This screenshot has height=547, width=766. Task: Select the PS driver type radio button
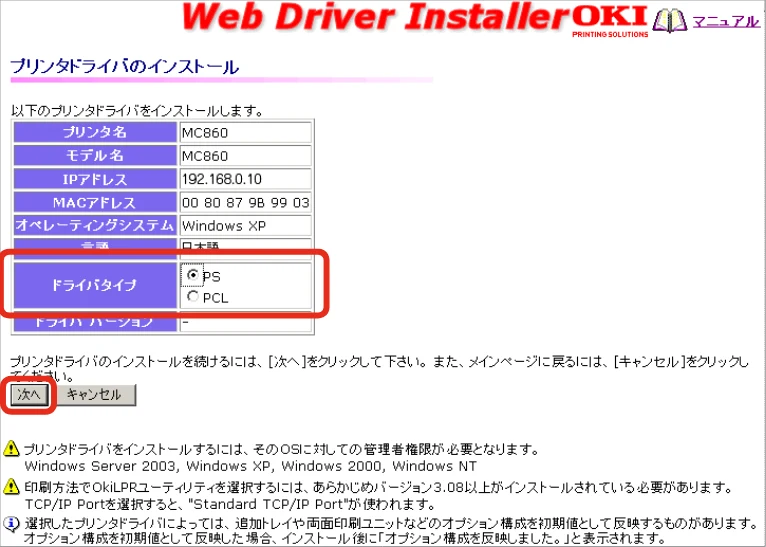(x=193, y=275)
